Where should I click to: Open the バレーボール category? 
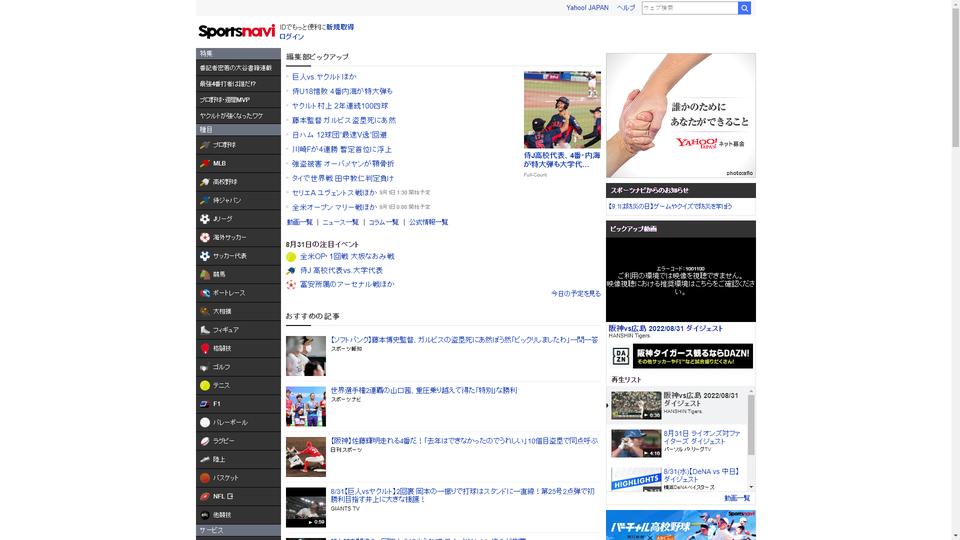click(x=238, y=422)
